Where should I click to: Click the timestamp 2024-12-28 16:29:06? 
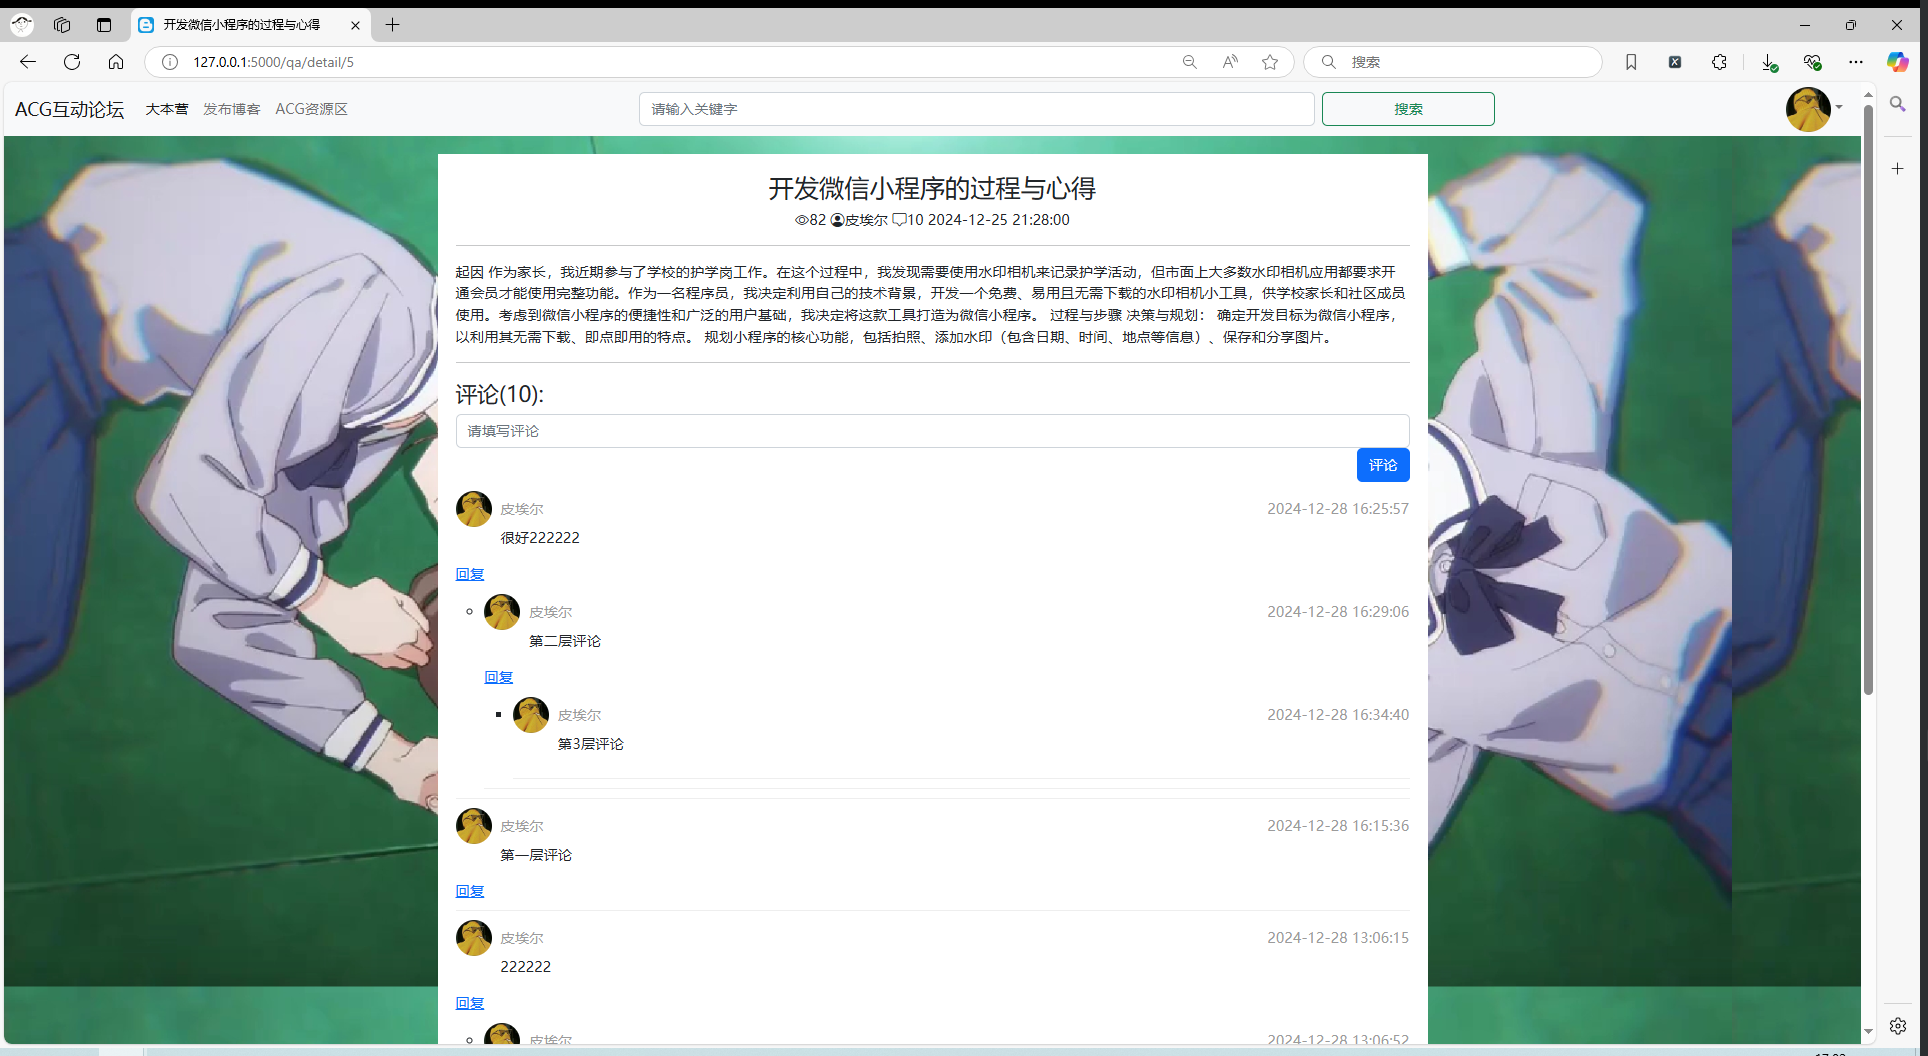coord(1338,612)
